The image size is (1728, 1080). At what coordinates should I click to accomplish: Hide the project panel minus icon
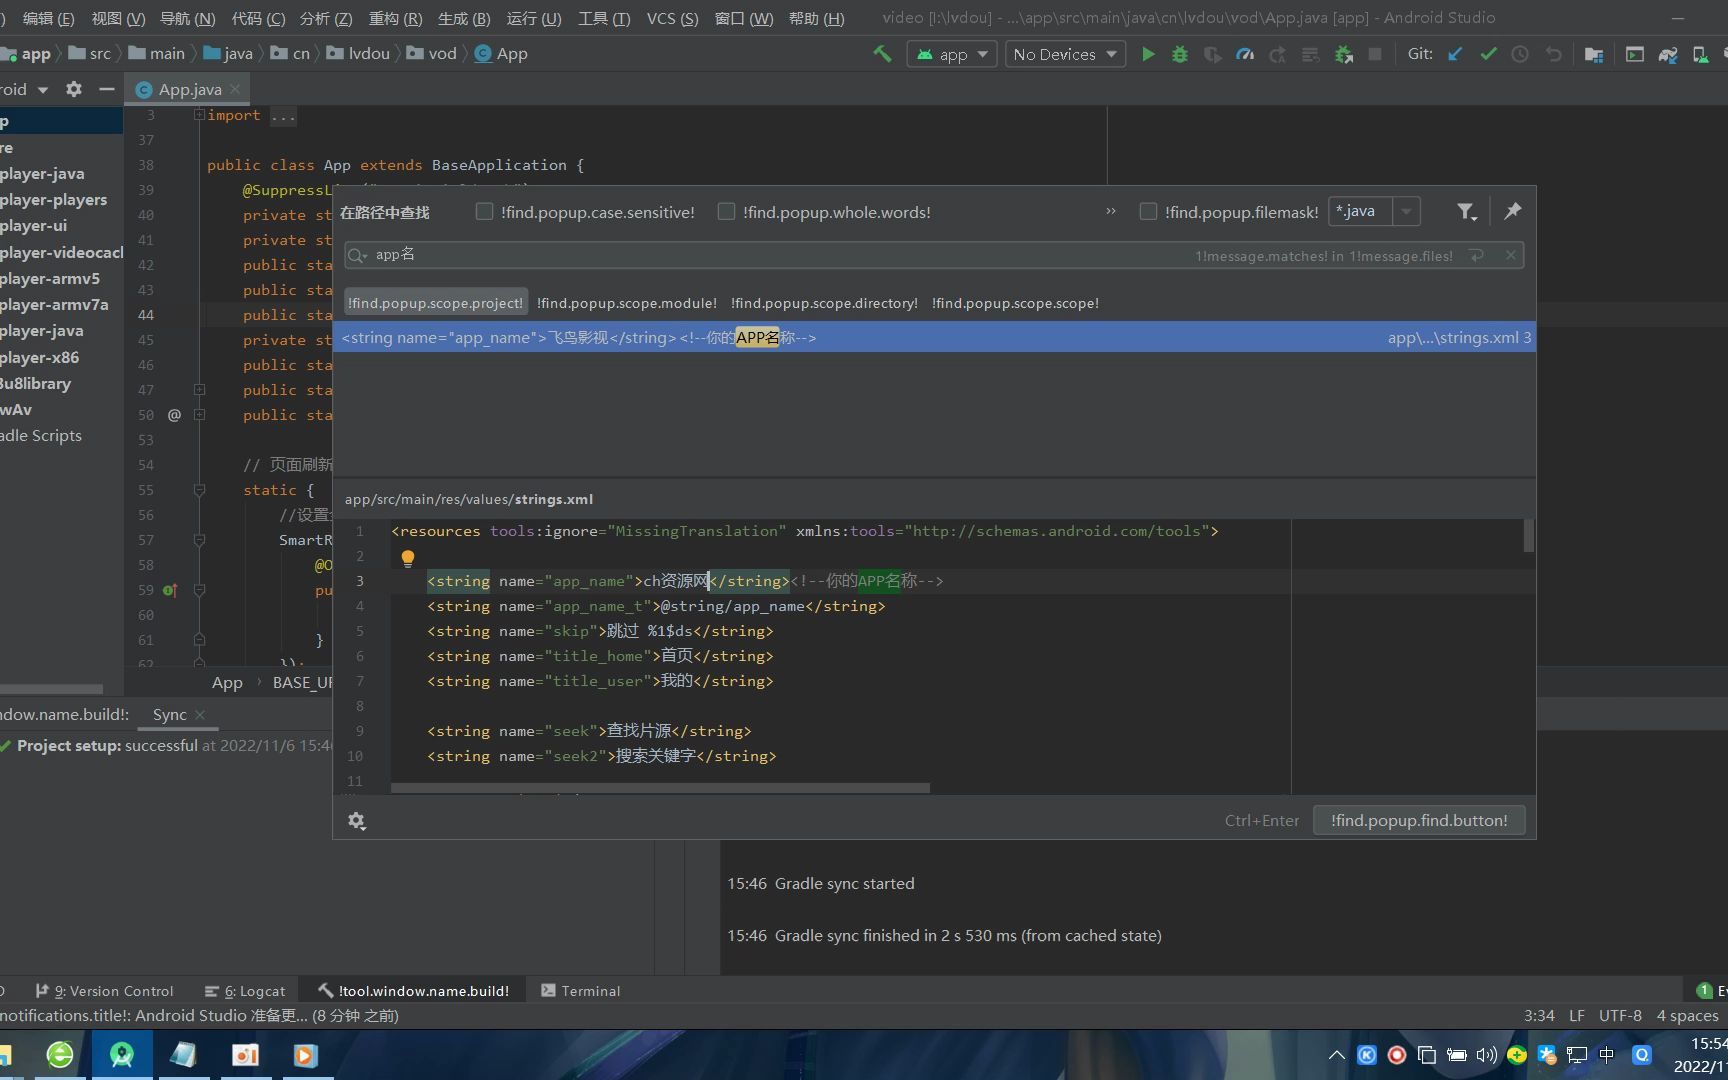point(107,89)
